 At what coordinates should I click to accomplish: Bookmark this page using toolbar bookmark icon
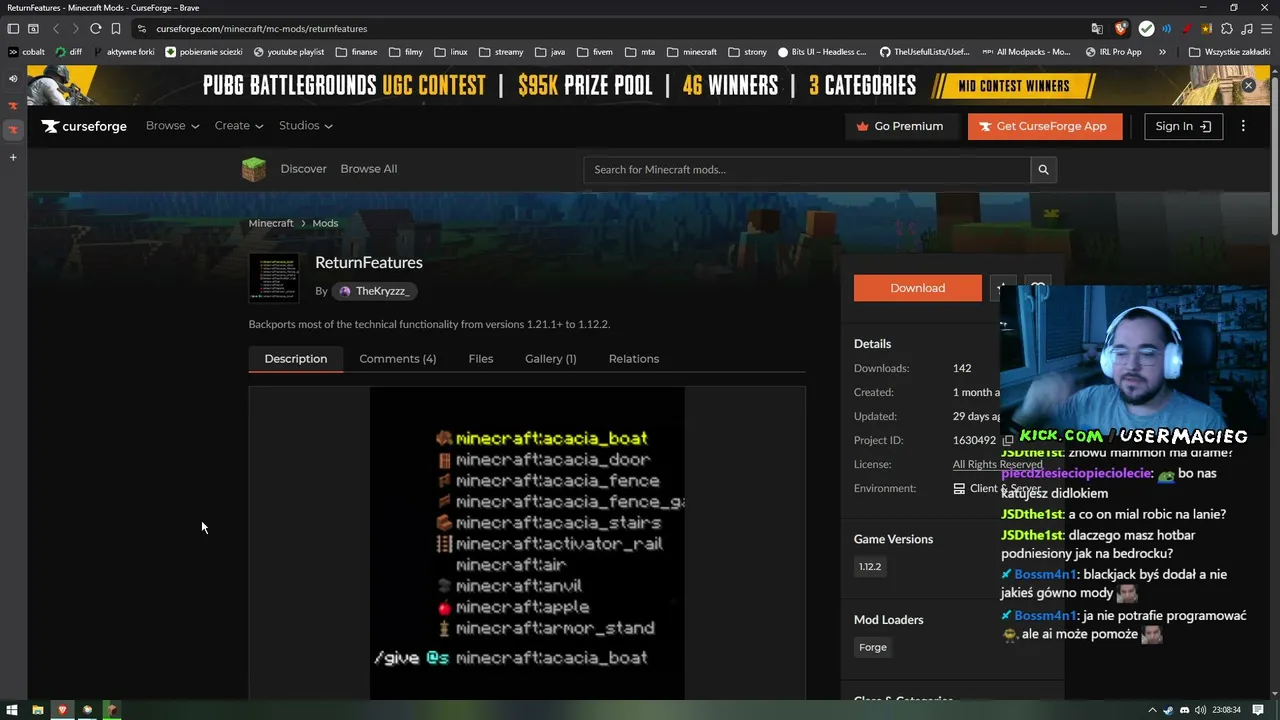click(116, 29)
